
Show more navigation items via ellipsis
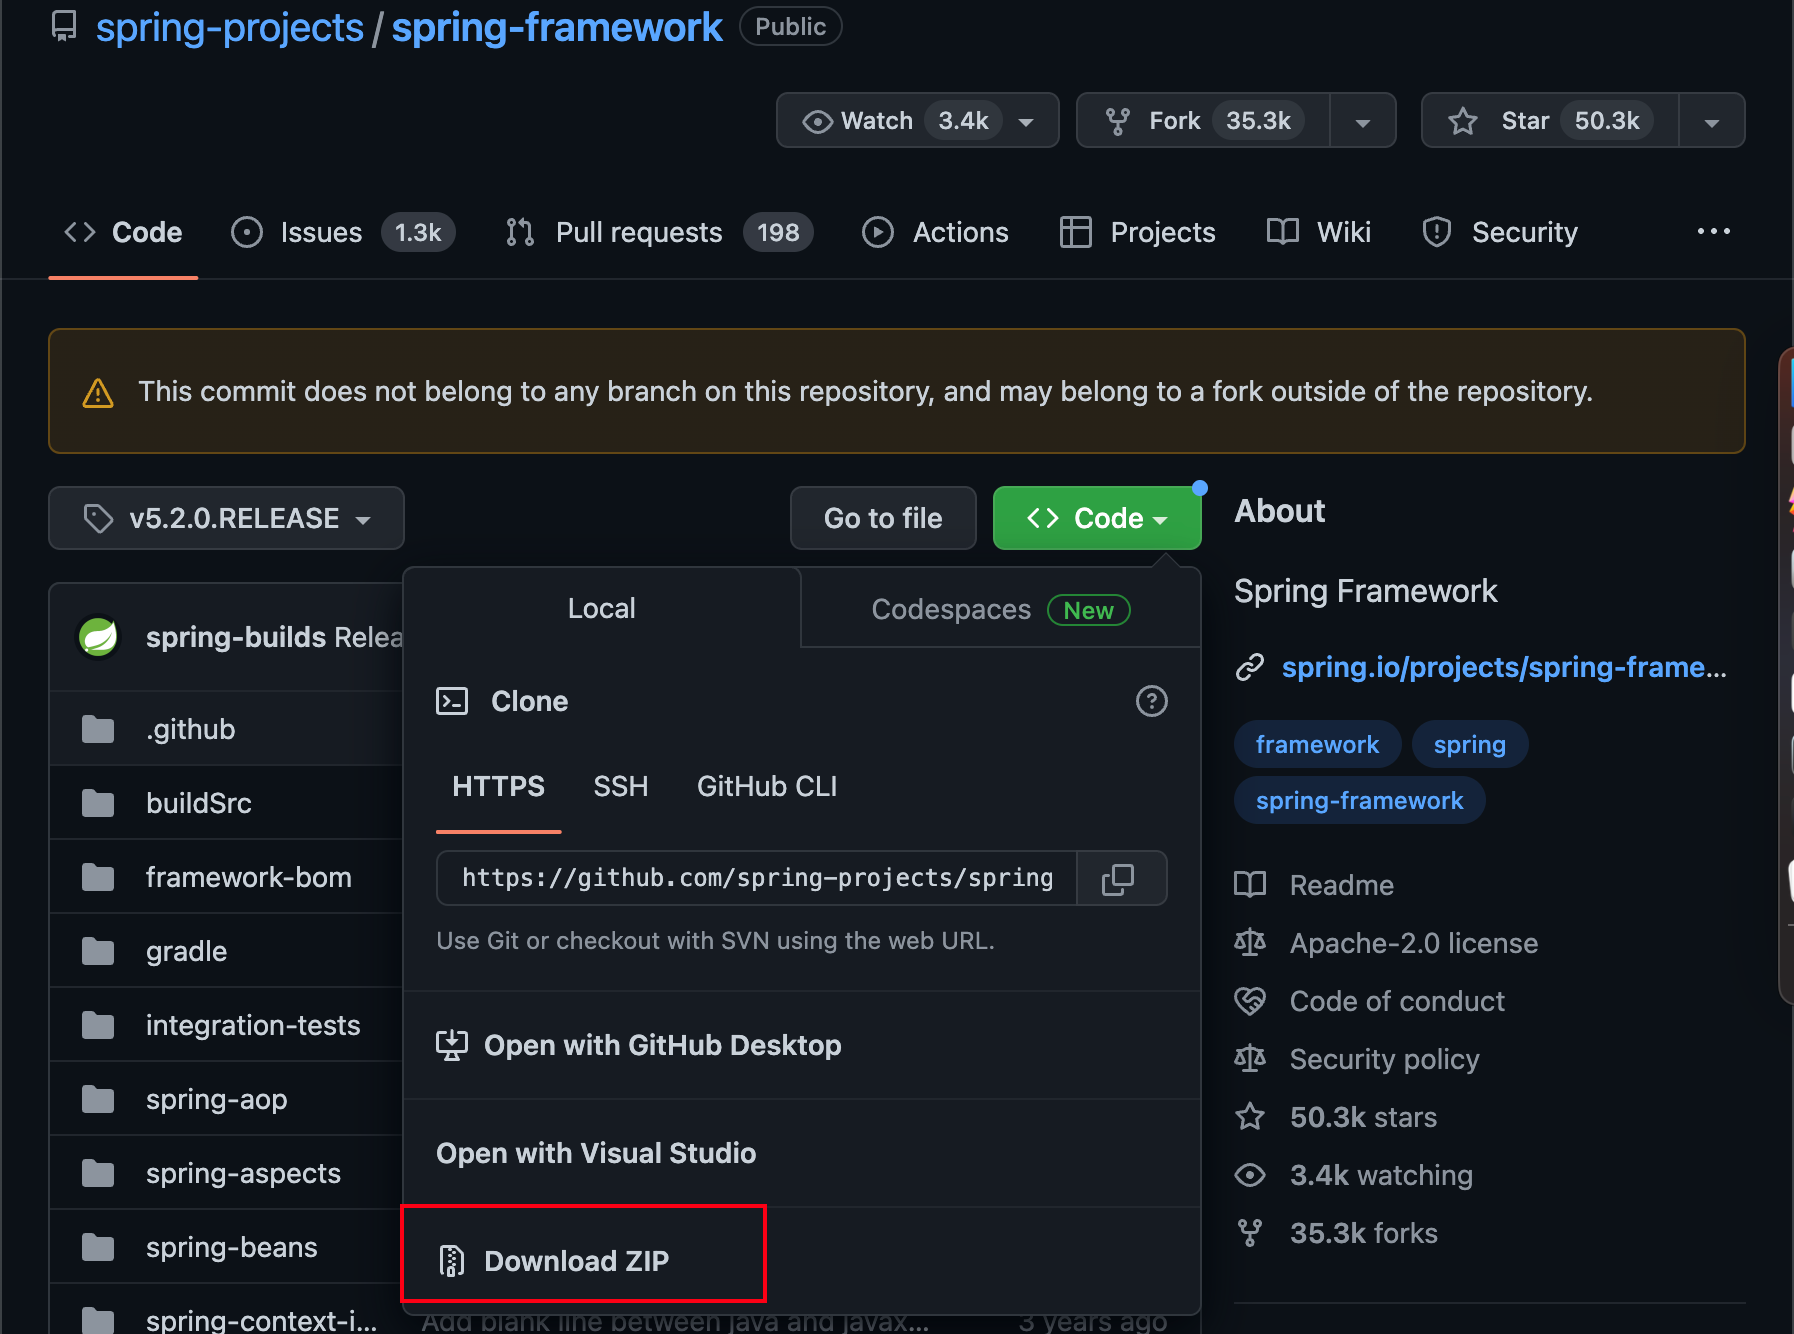click(1713, 232)
